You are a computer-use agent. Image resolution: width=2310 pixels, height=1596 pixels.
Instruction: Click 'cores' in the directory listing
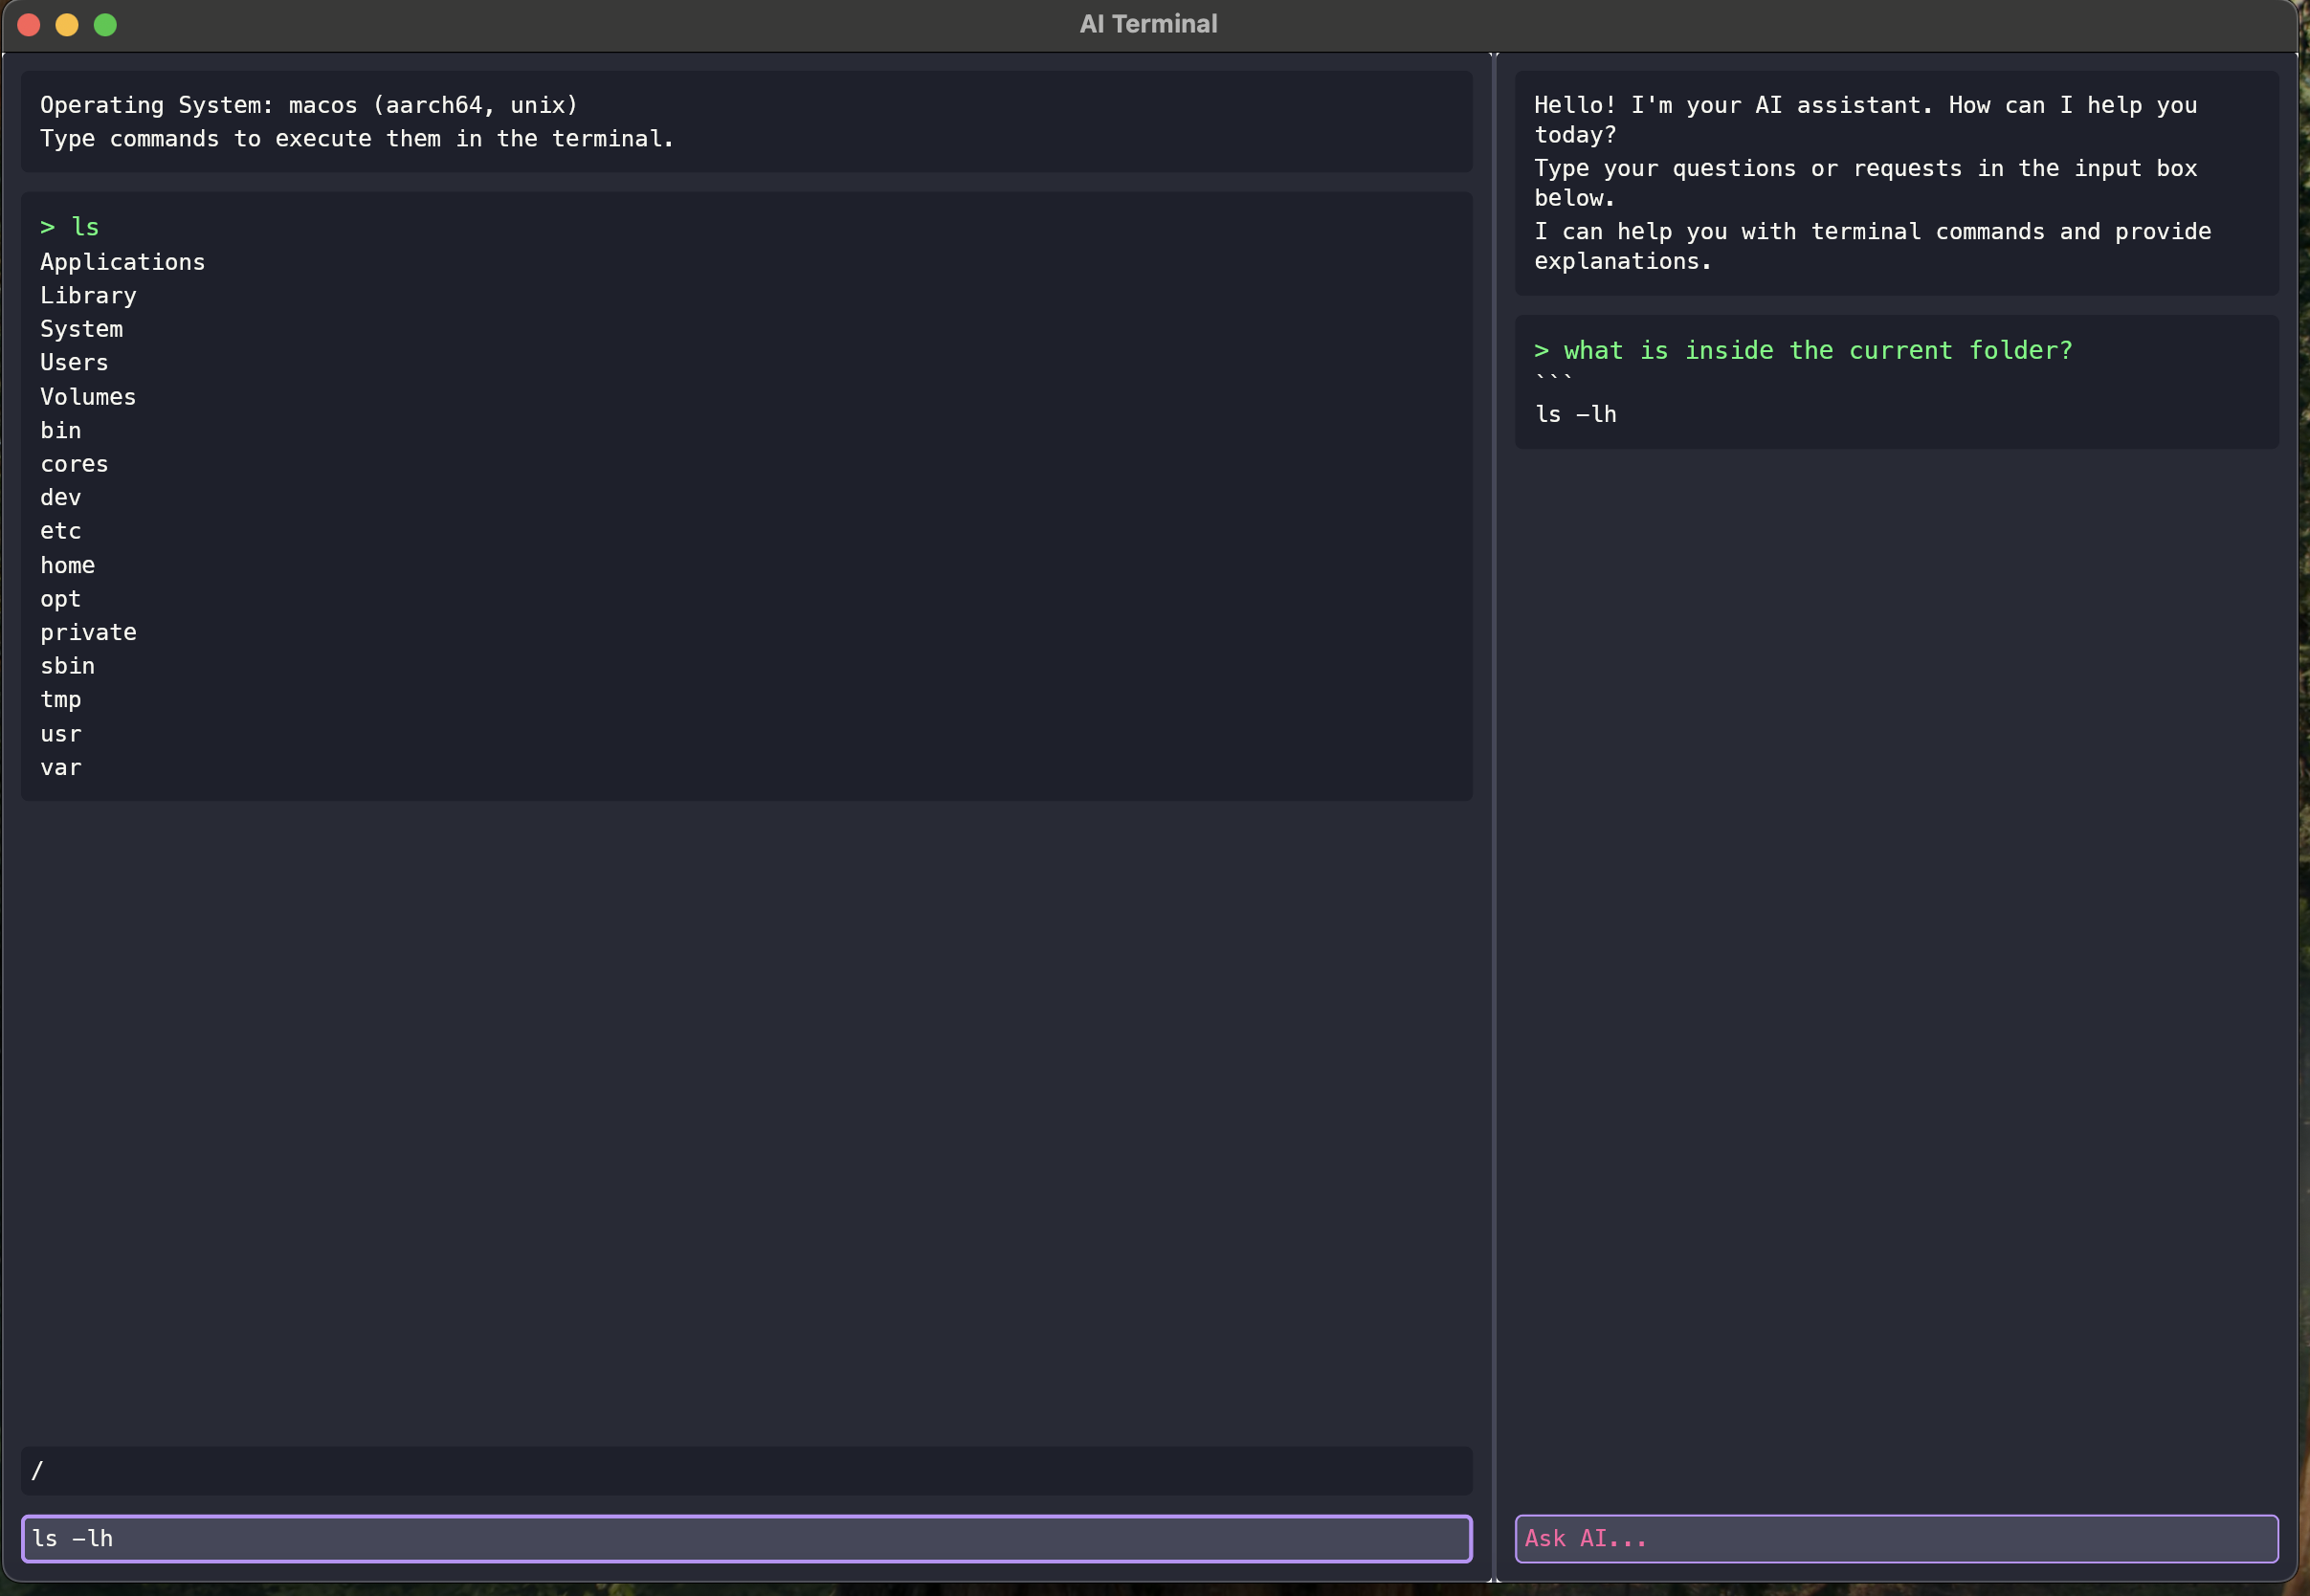(74, 464)
